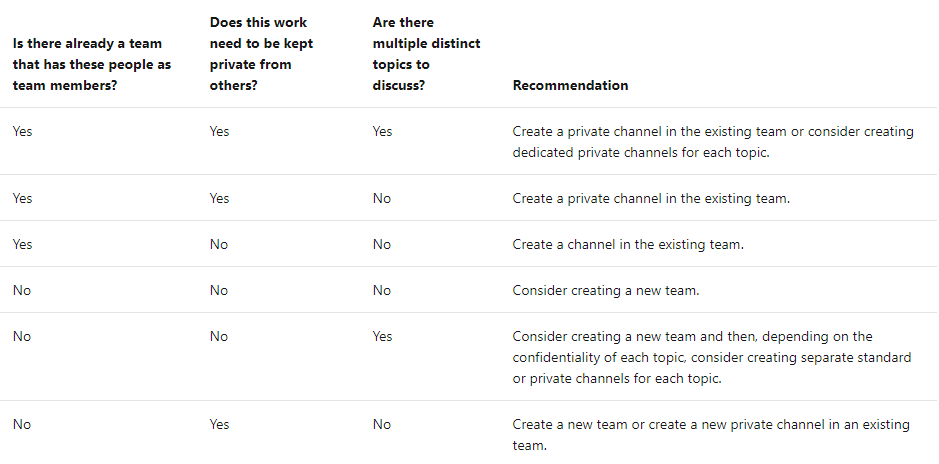Click the "kept private from others" column header

(258, 53)
